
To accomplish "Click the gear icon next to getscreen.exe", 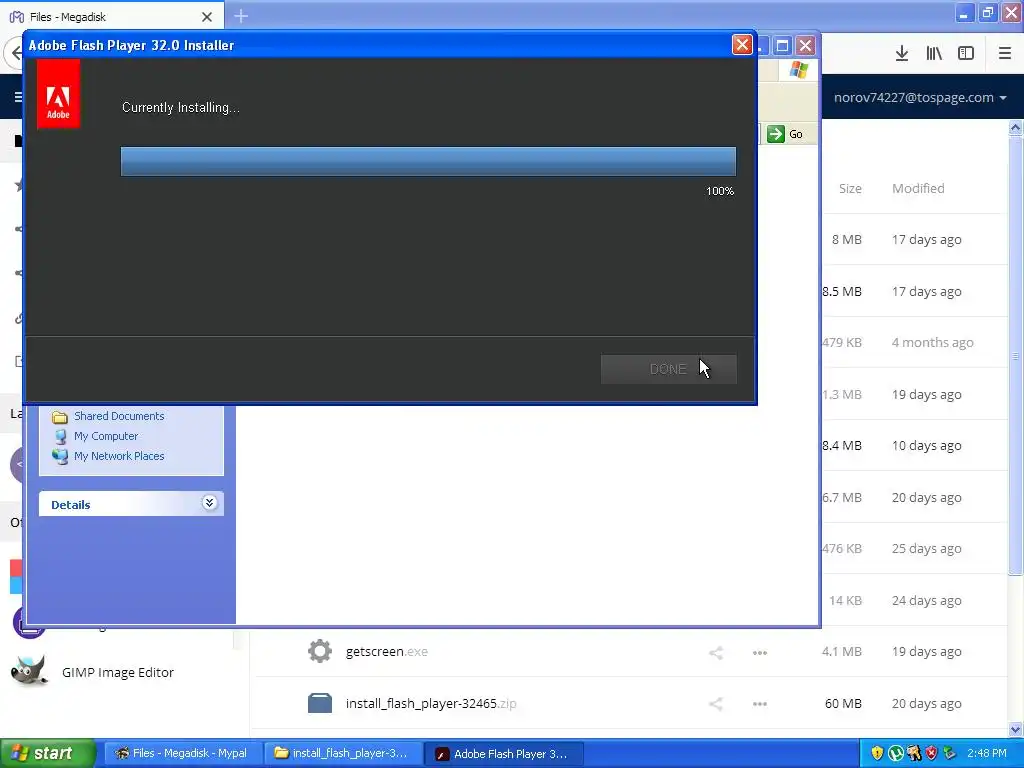I will tap(320, 651).
